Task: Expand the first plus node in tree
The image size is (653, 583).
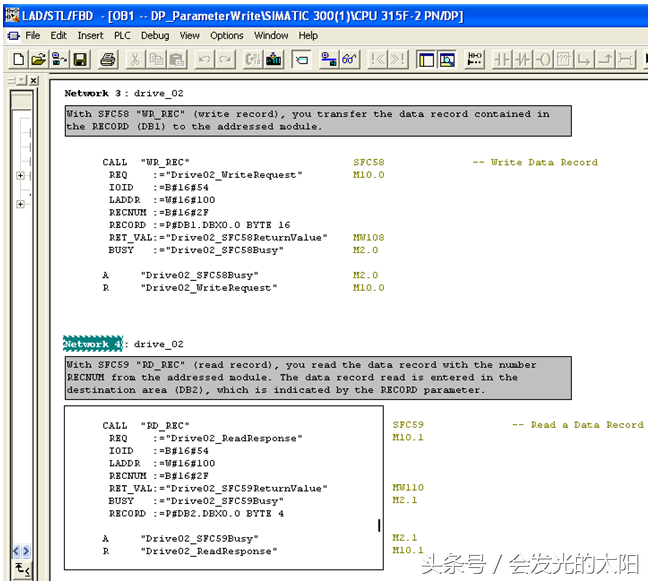Action: pyautogui.click(x=21, y=176)
